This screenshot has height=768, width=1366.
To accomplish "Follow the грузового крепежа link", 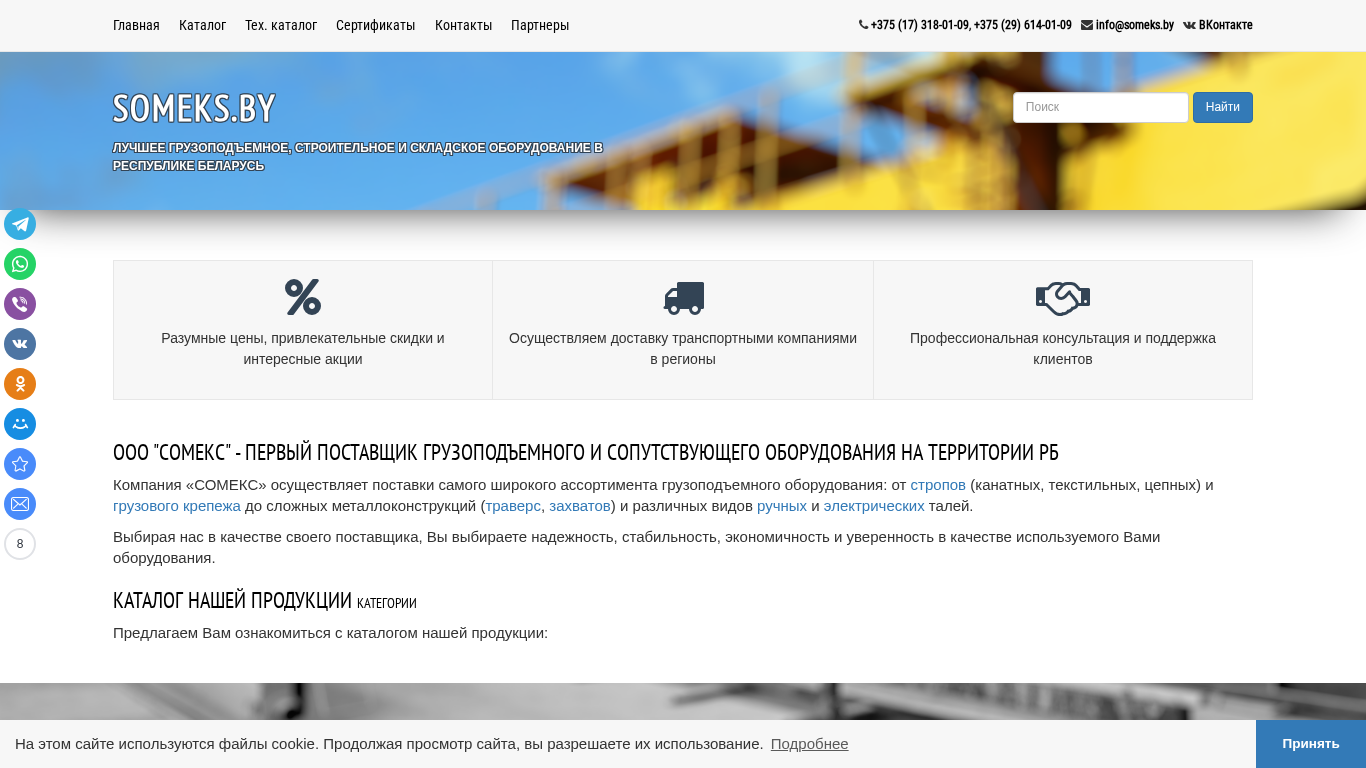I will (x=177, y=506).
